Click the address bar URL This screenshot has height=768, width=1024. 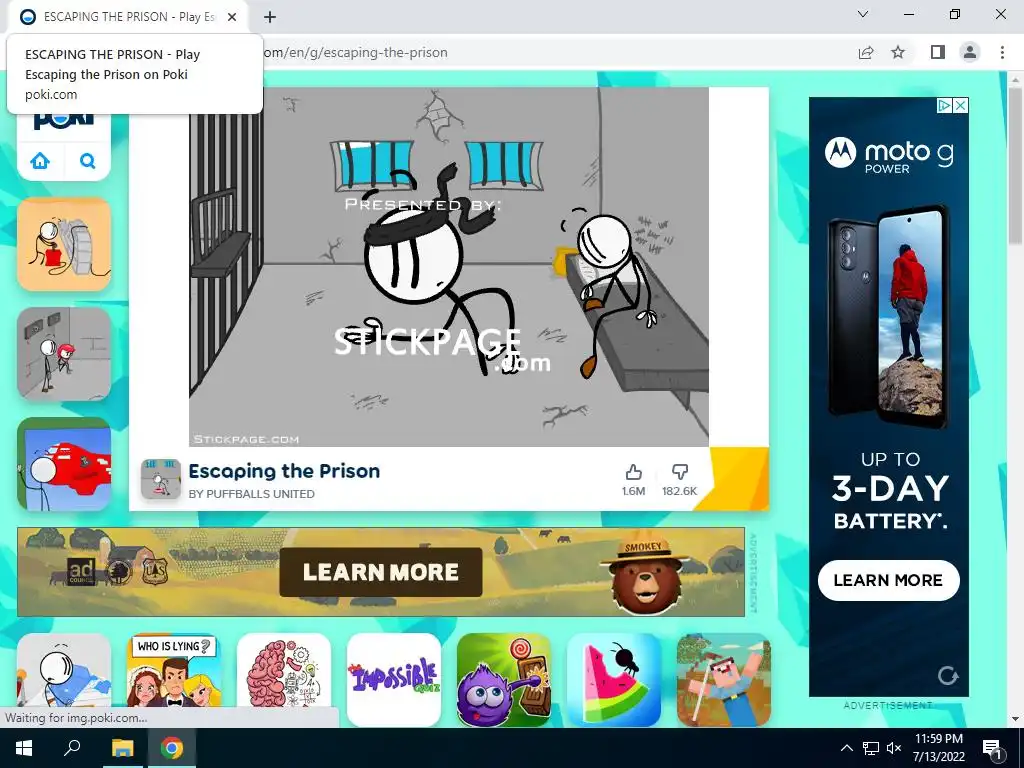pyautogui.click(x=356, y=52)
